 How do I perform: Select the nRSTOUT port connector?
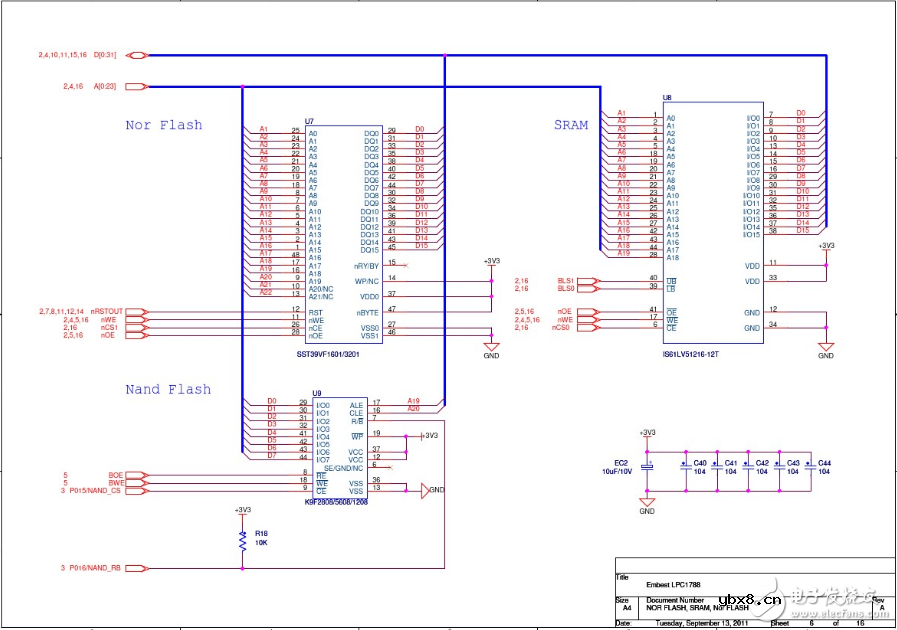(137, 312)
